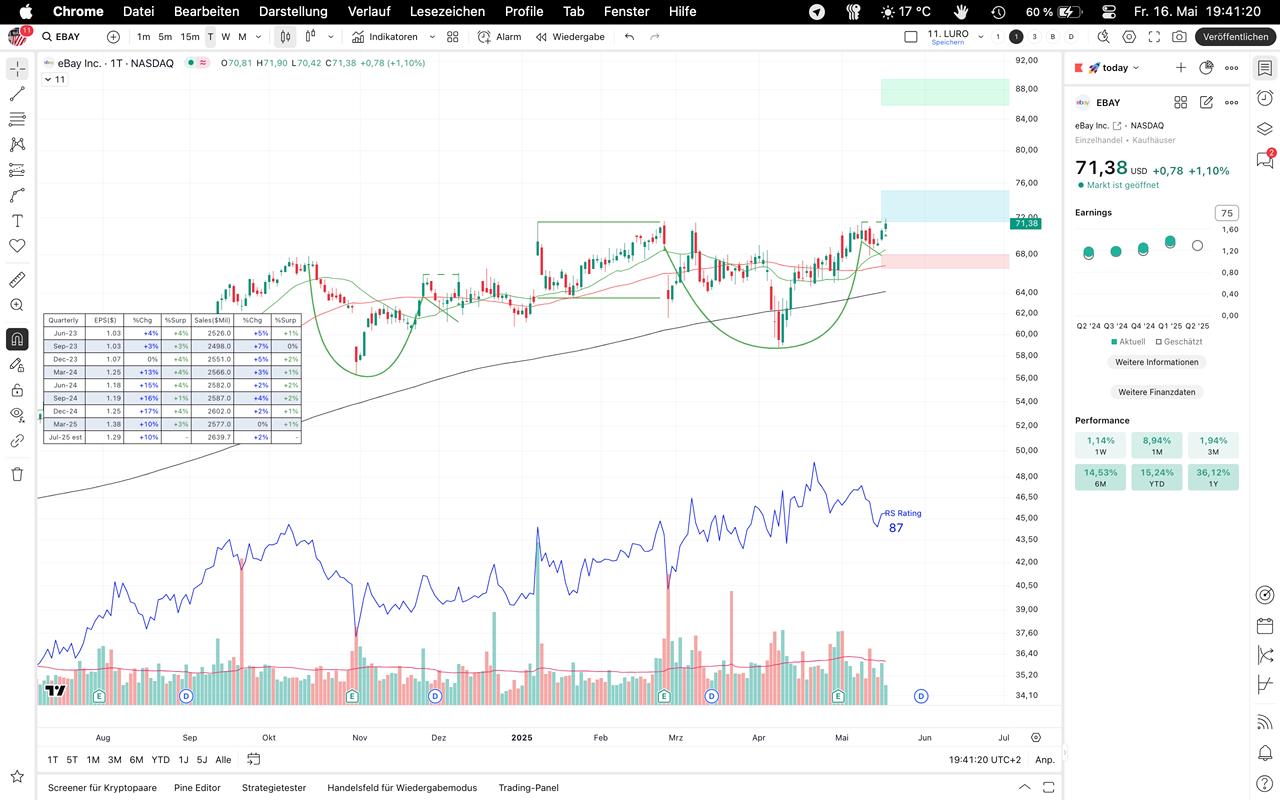Take a chart snapshot with camera icon
The height and width of the screenshot is (800, 1280).
pos(1179,37)
